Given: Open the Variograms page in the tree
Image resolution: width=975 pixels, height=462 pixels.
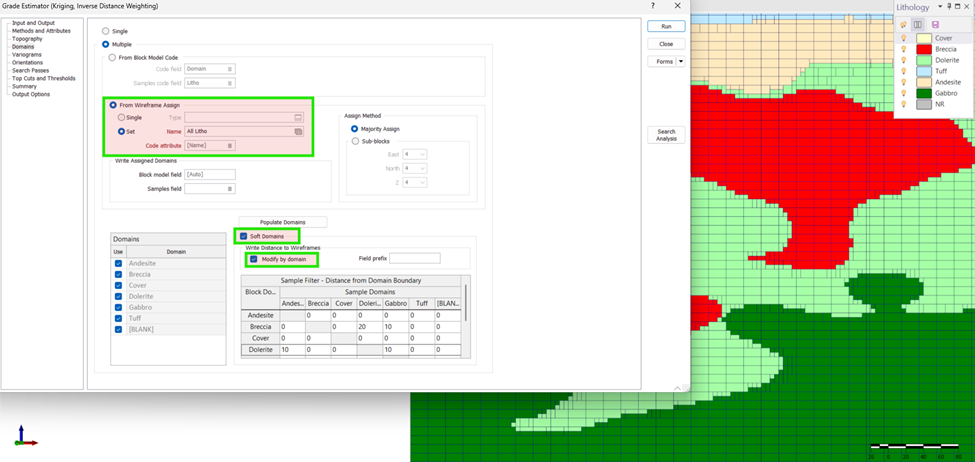Looking at the screenshot, I should tap(27, 55).
